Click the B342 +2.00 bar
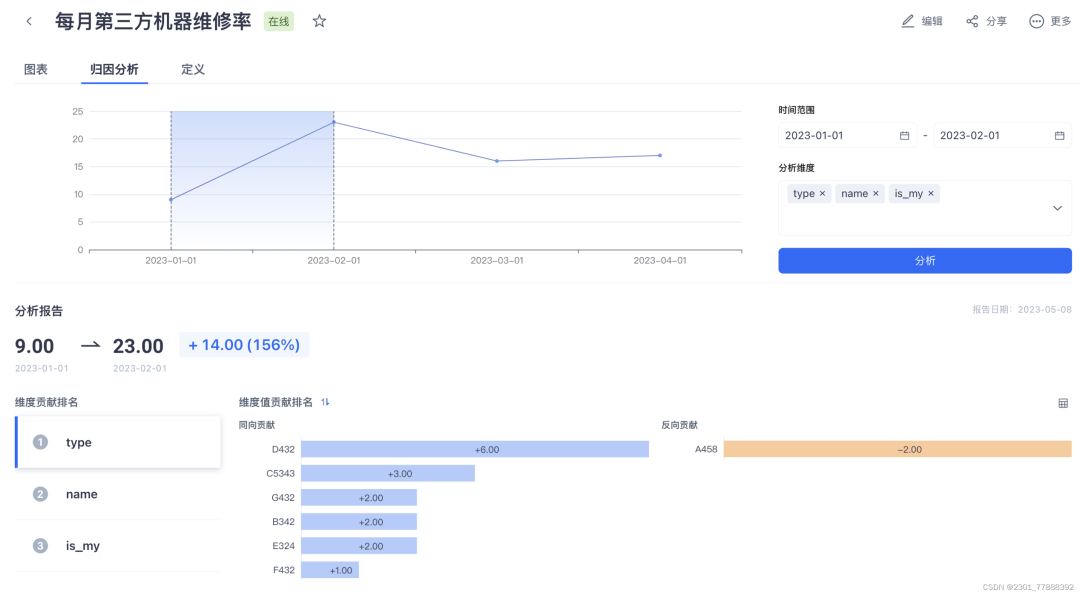Screen dimensions: 1080x595 click(x=359, y=521)
